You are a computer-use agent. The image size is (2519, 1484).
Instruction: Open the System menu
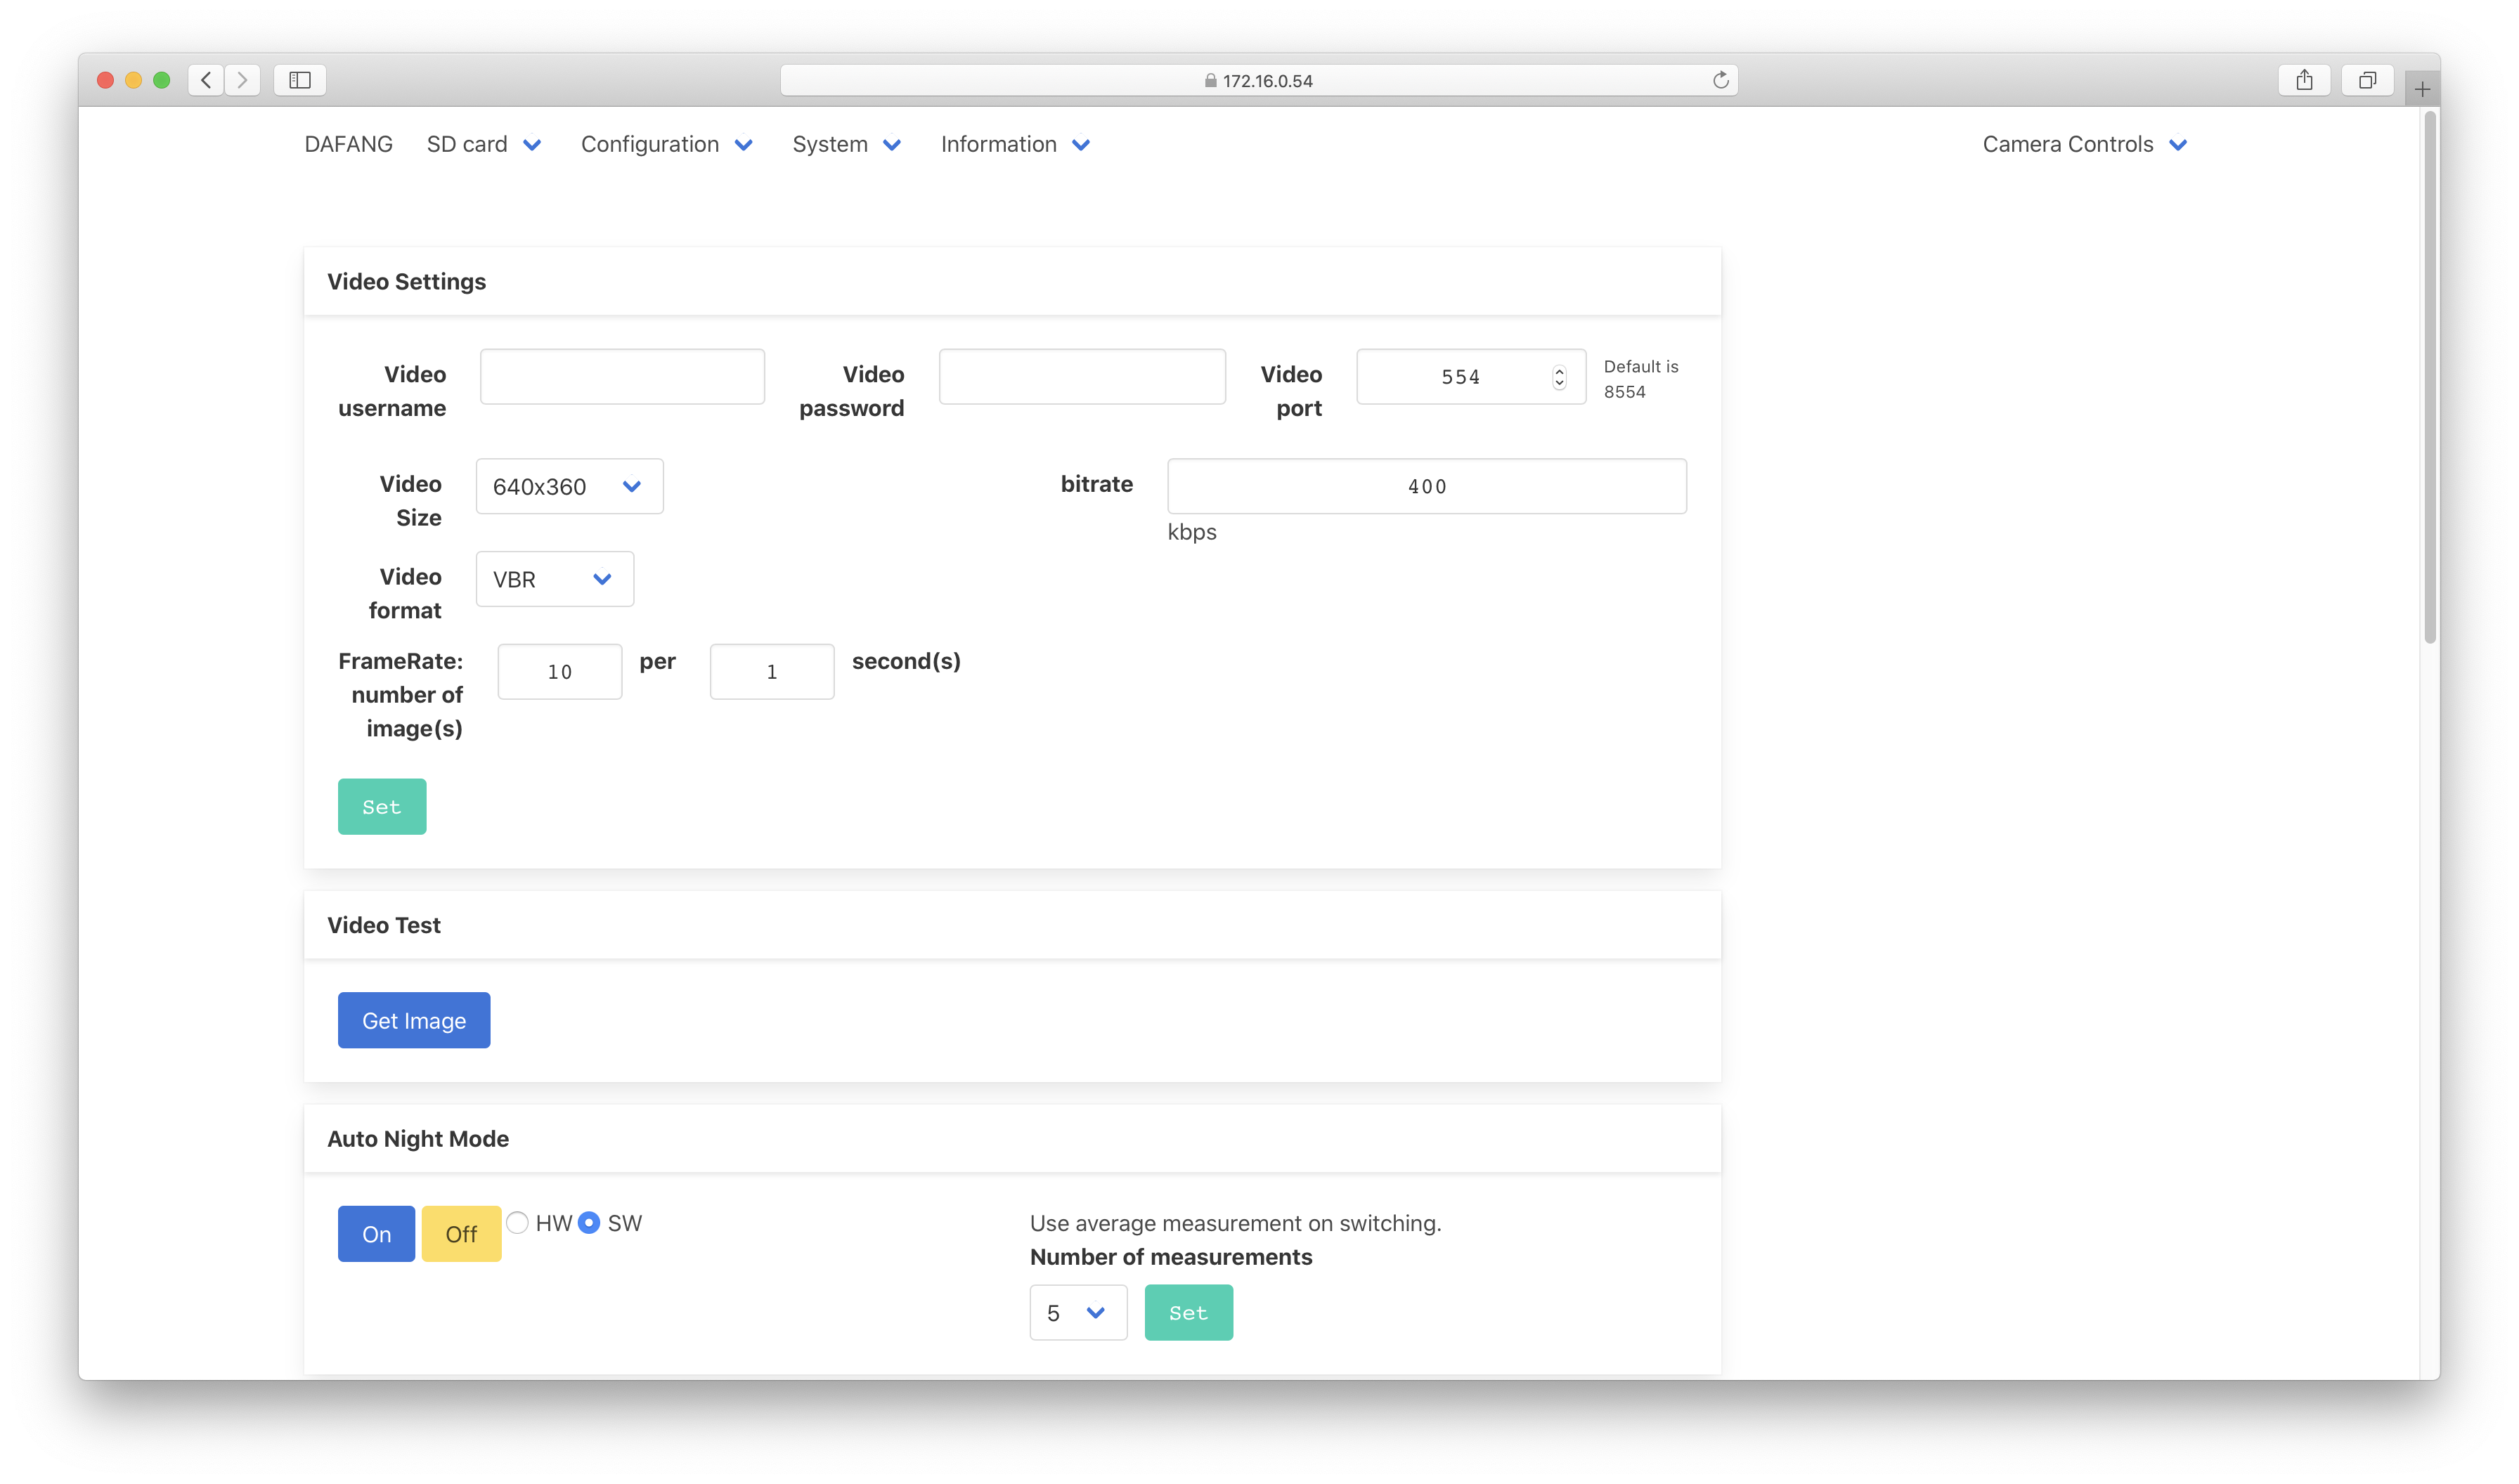pyautogui.click(x=846, y=144)
